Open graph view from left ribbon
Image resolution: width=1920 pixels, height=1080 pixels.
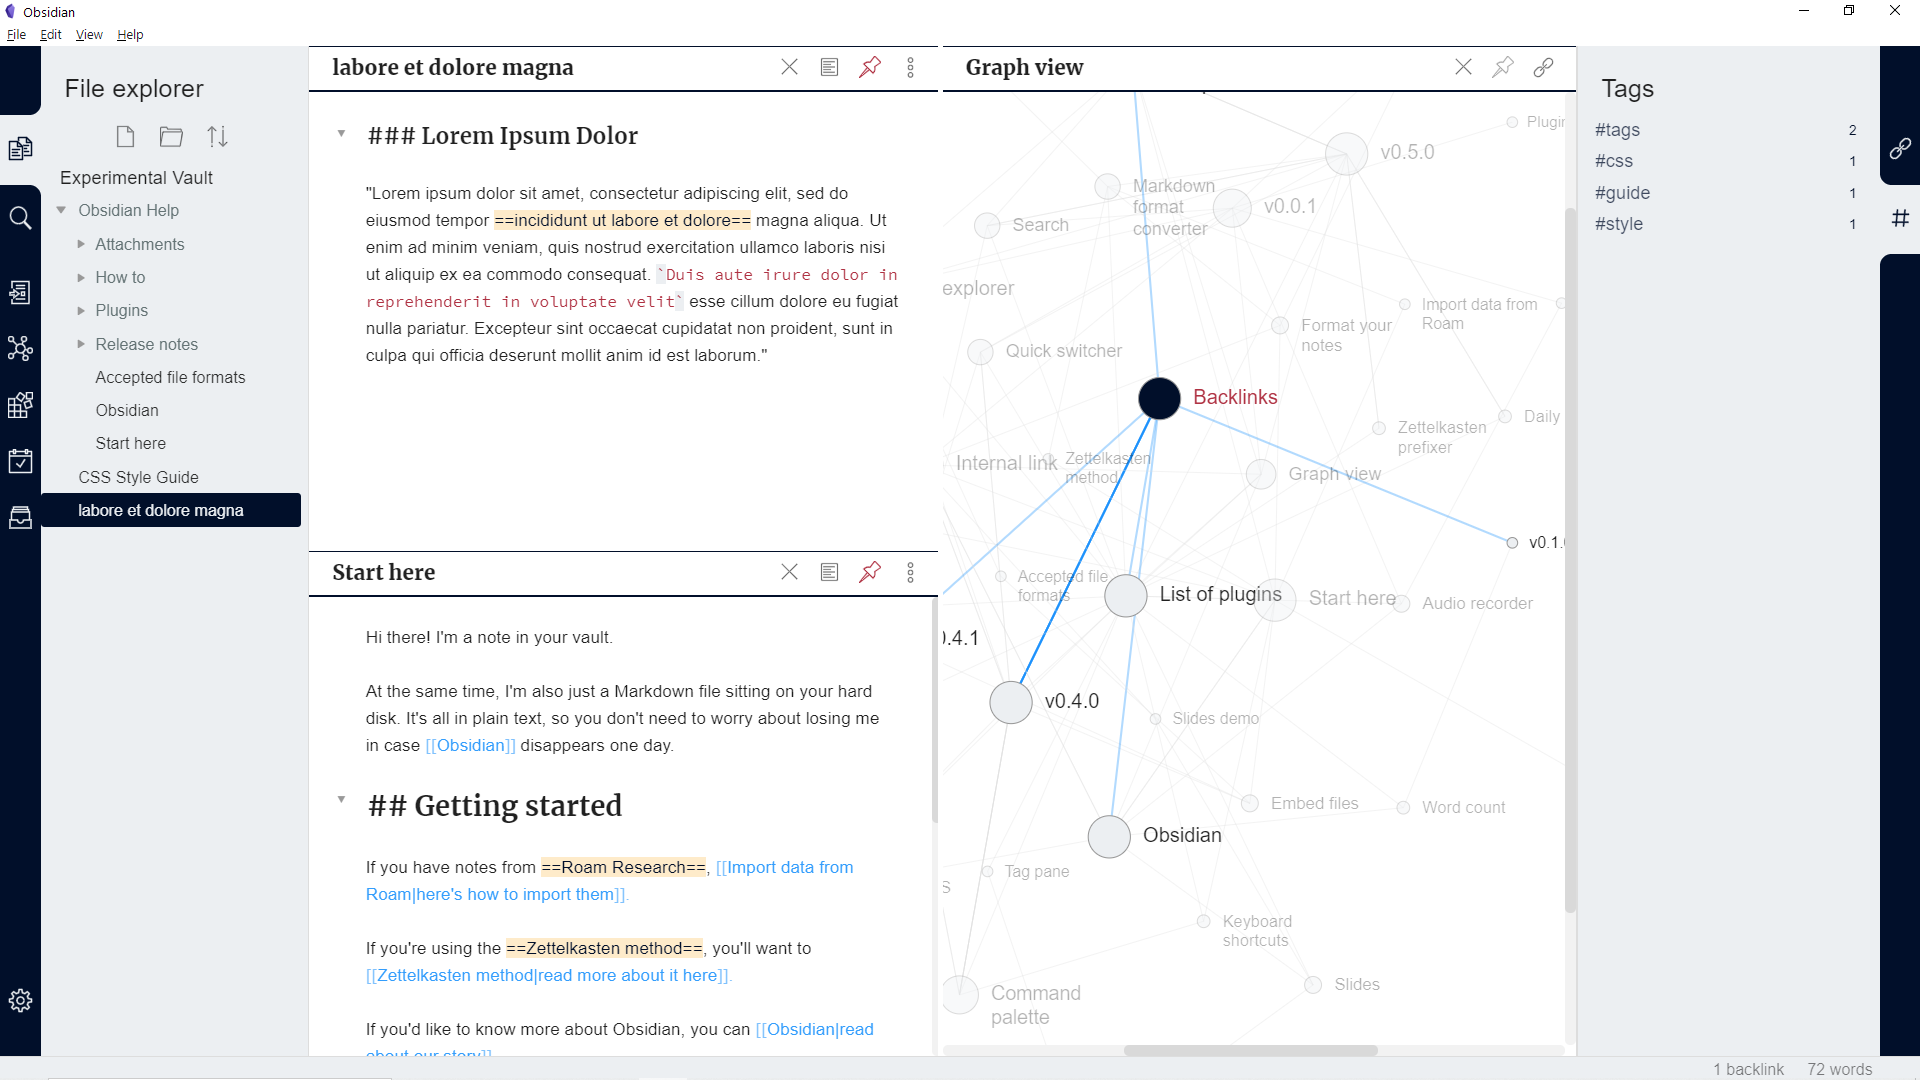coord(20,348)
